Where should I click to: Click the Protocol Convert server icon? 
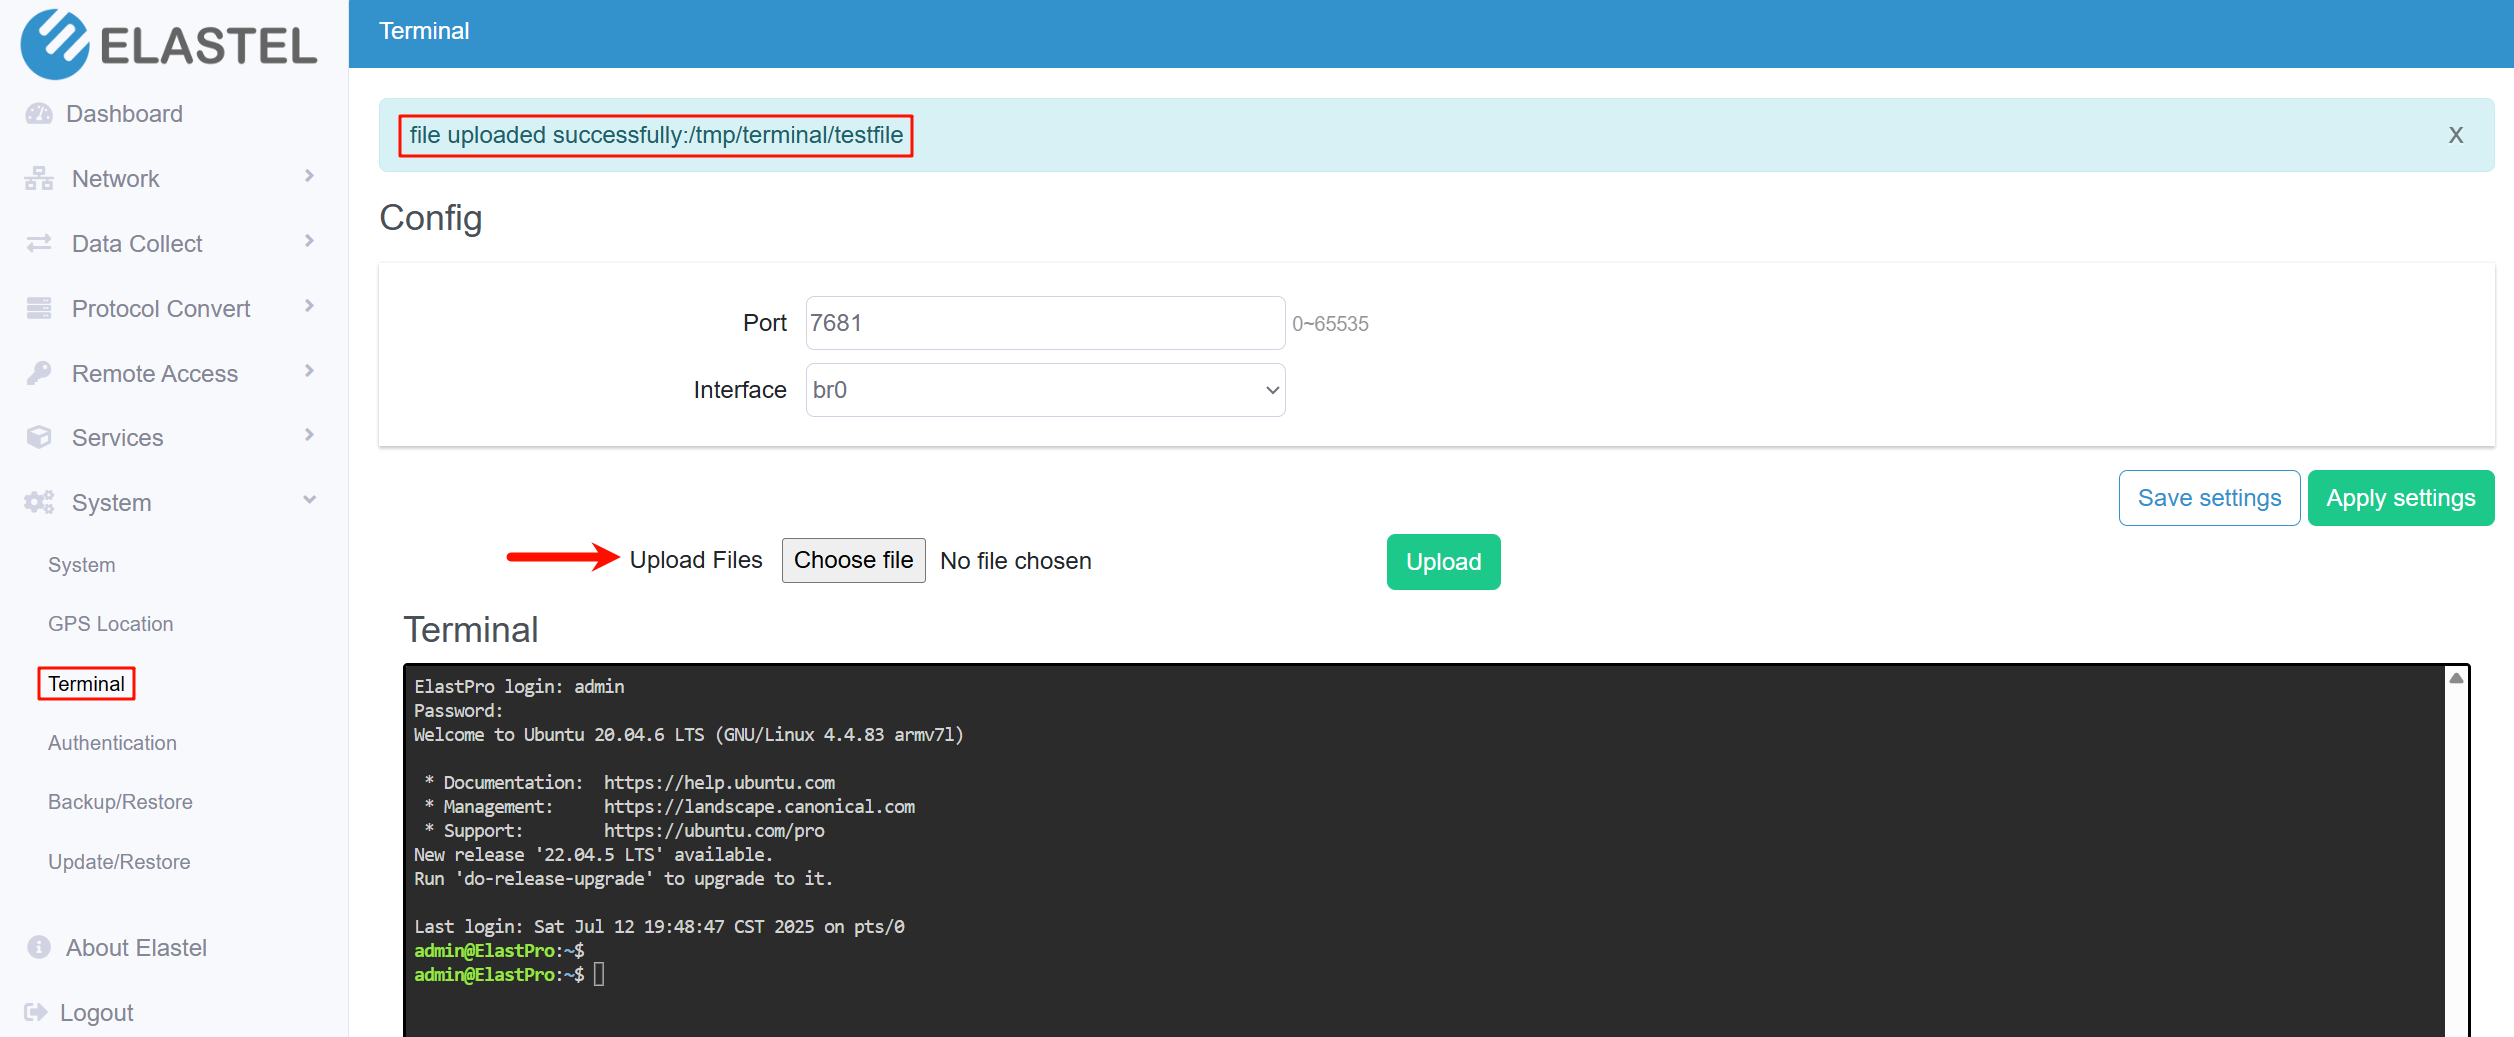tap(39, 308)
